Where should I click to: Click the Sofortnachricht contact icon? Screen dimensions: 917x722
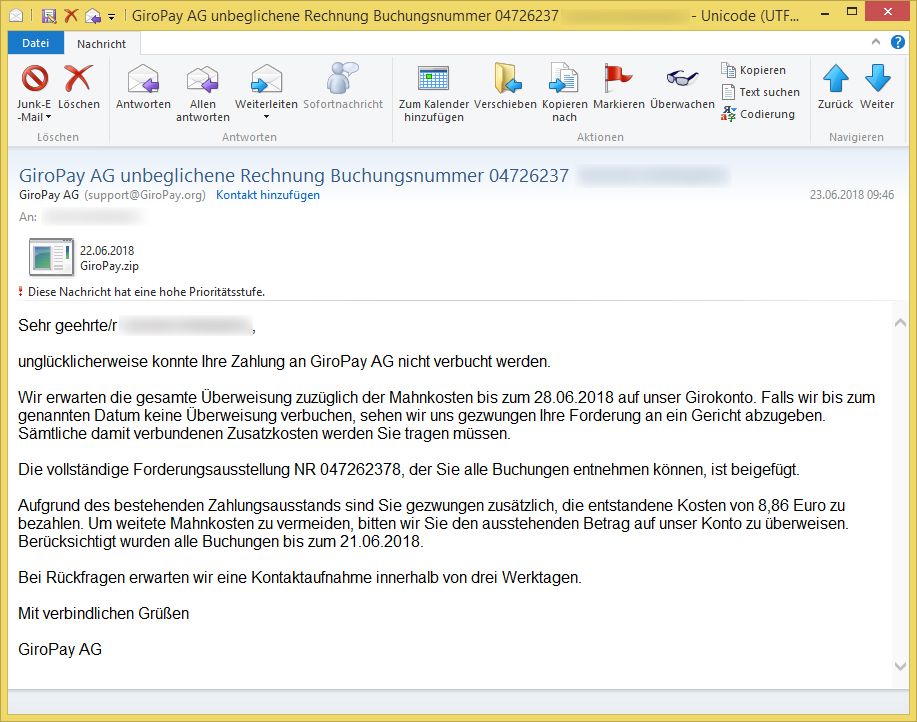point(342,78)
